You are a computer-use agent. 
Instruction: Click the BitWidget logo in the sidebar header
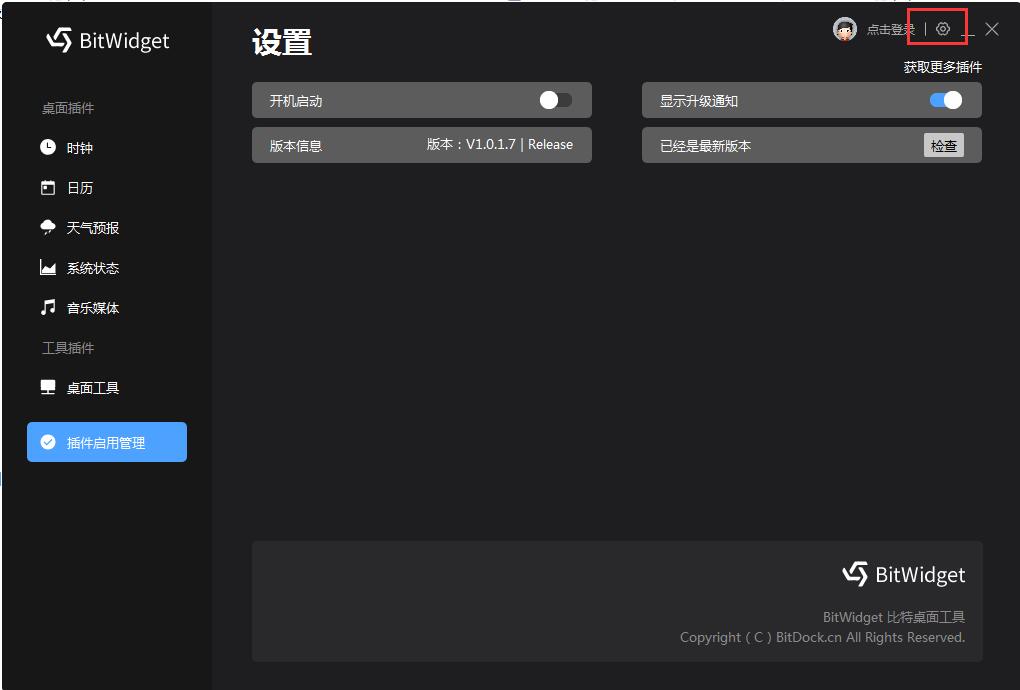click(108, 40)
